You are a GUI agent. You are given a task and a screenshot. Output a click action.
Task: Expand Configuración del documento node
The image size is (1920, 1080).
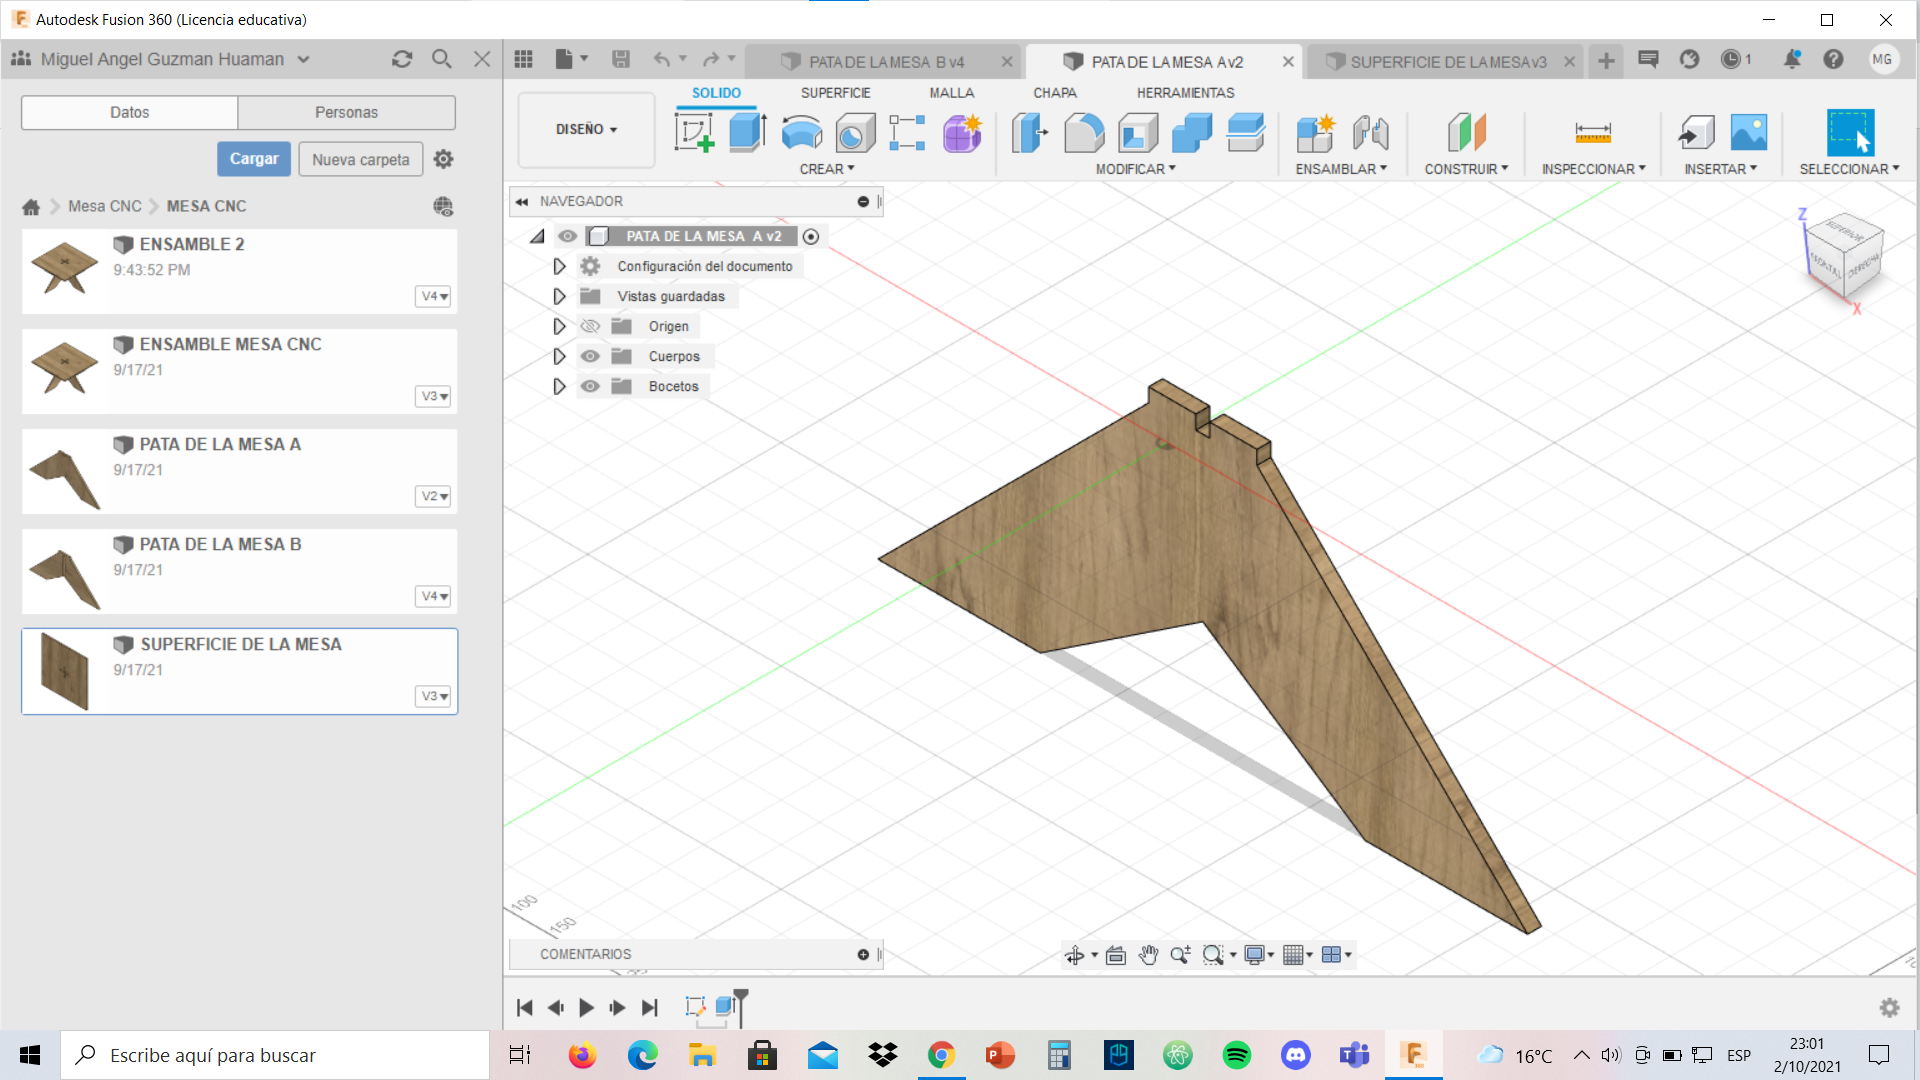(x=559, y=266)
